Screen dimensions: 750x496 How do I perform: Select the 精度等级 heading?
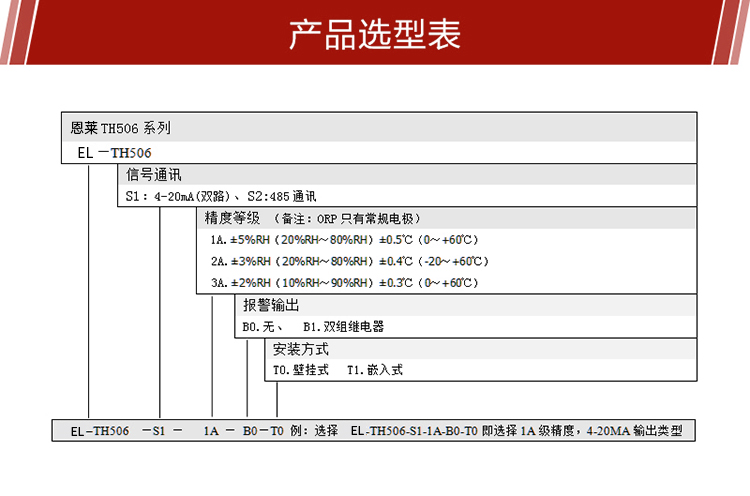pyautogui.click(x=232, y=218)
